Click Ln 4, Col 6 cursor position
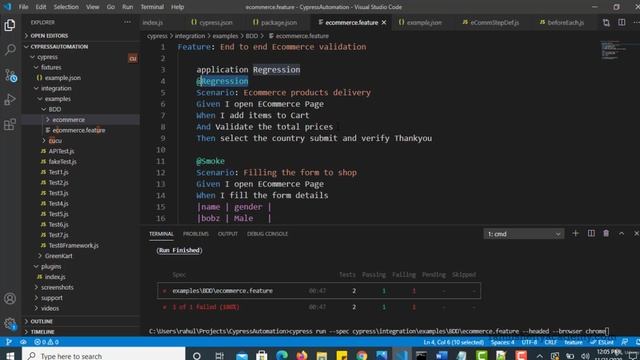This screenshot has width=640, height=360. pos(453,342)
